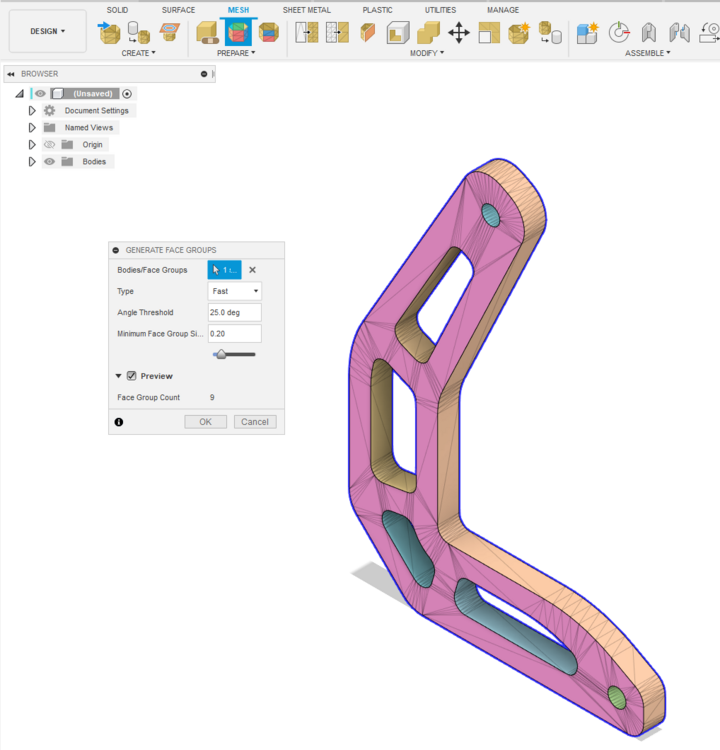Screen dimensions: 720x750
Task: Toggle the Preview checkbox
Action: [x=132, y=376]
